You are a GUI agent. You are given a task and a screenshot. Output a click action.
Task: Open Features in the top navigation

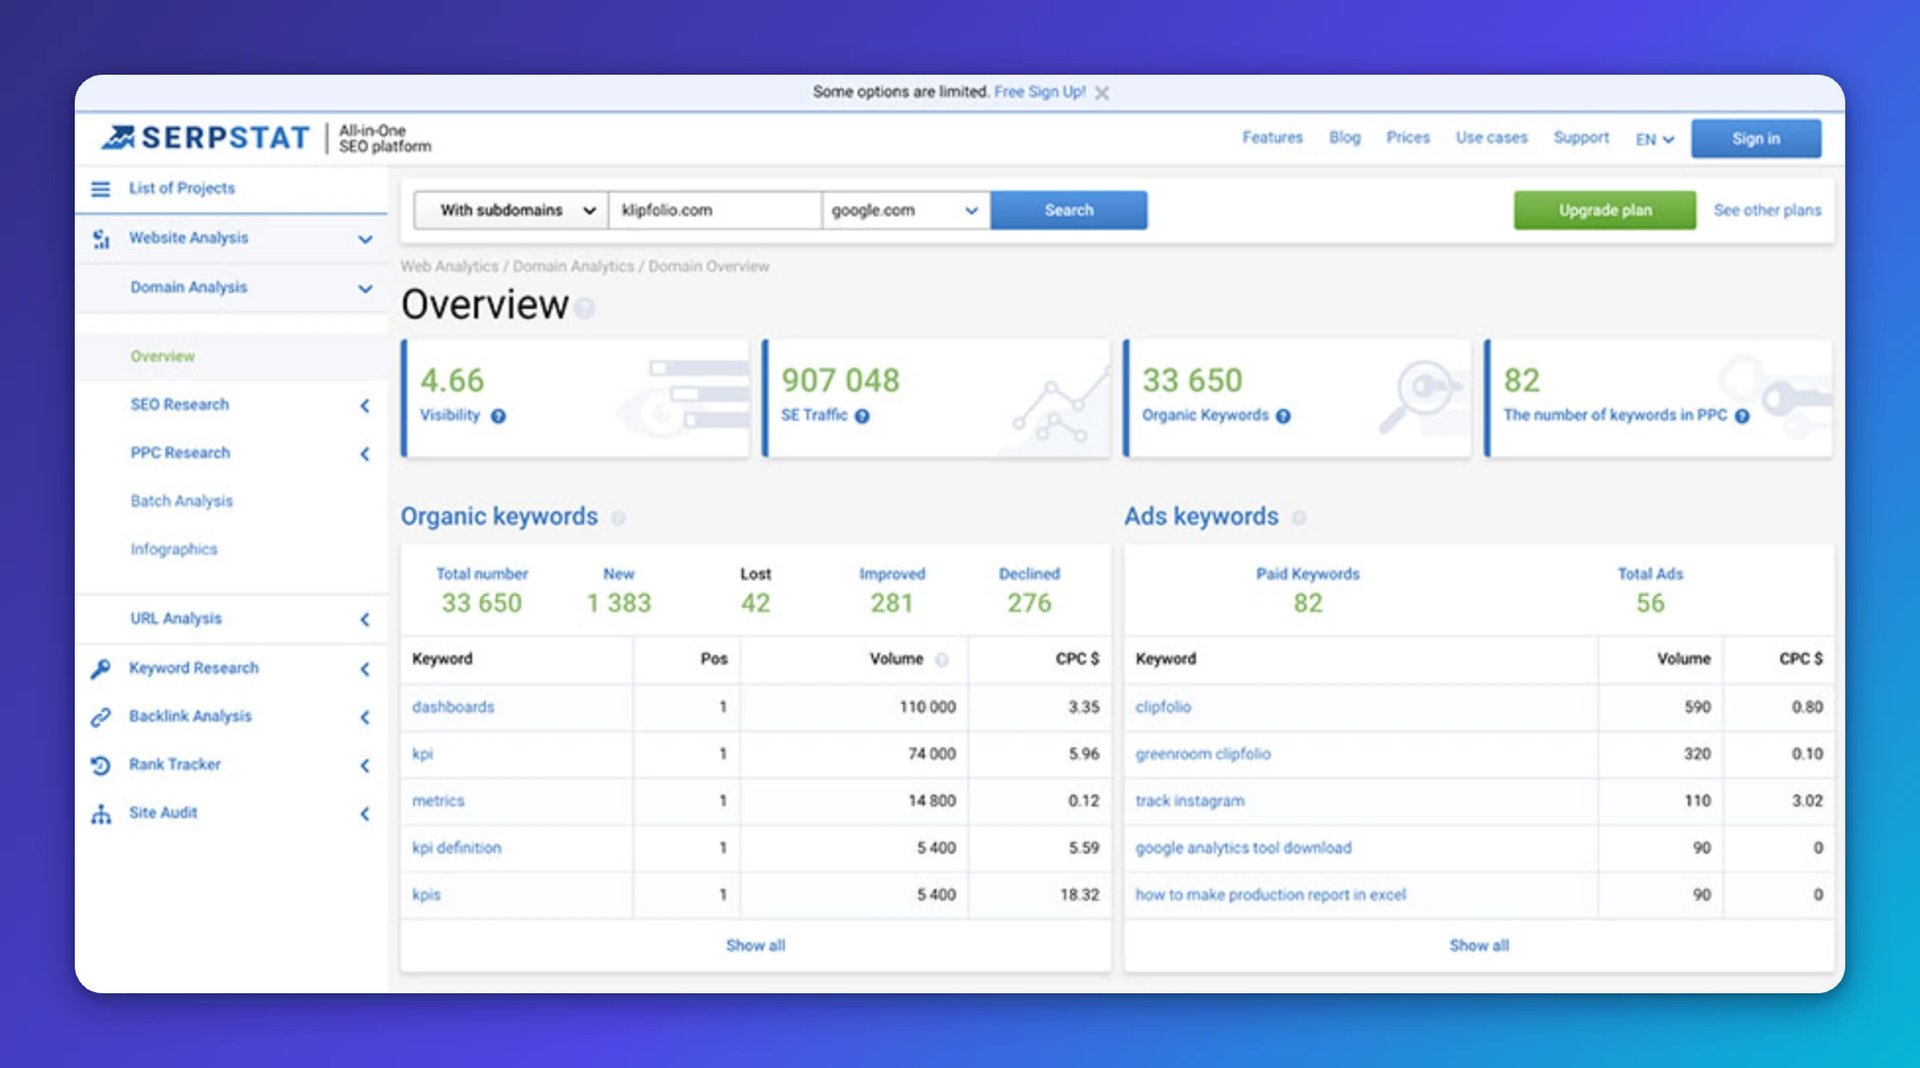coord(1272,137)
